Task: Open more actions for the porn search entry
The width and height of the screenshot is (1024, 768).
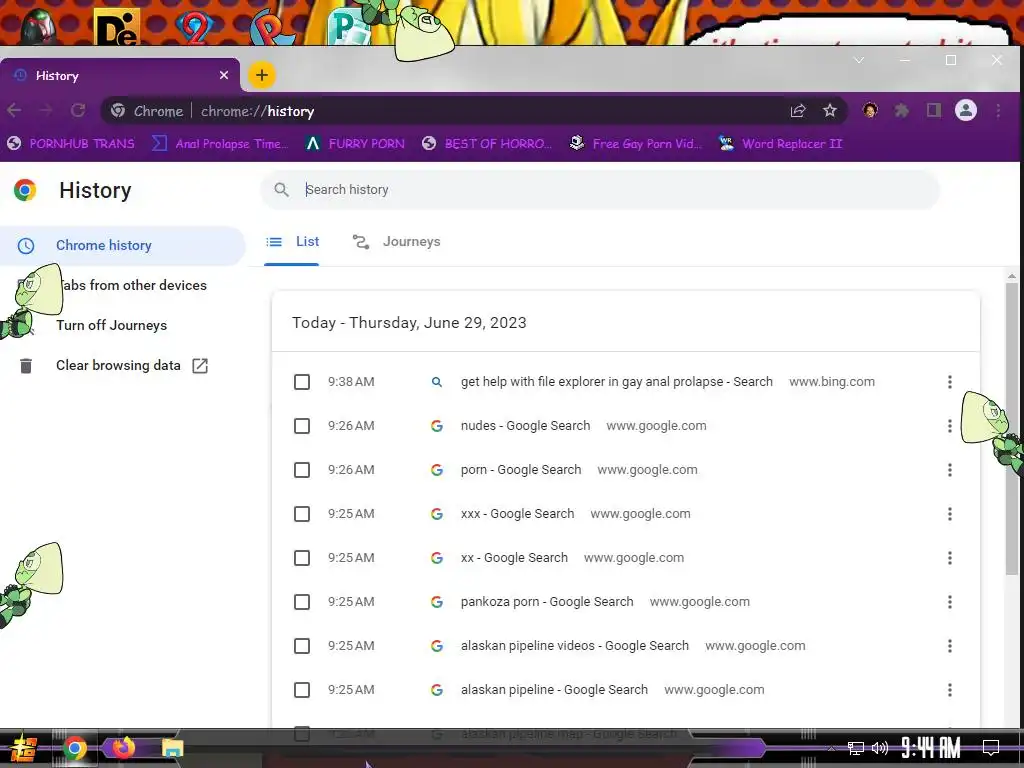Action: tap(950, 470)
